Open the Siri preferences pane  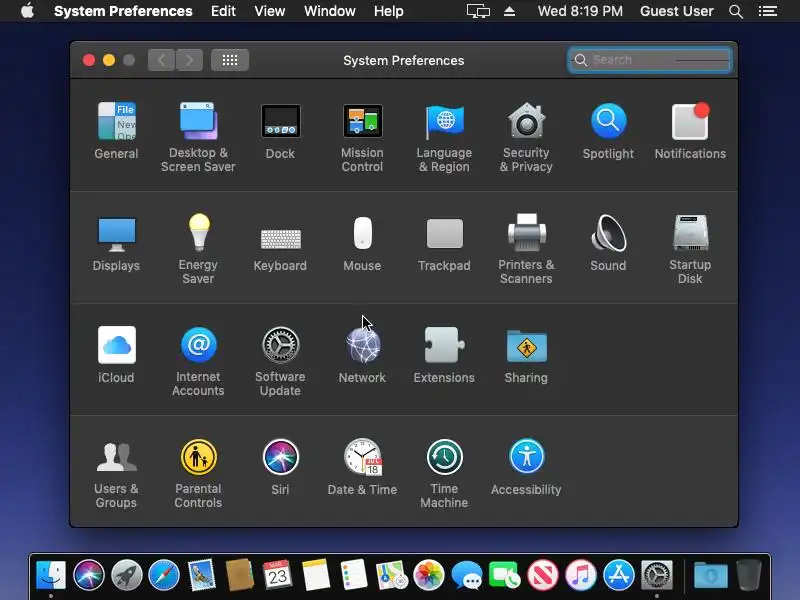(x=280, y=467)
